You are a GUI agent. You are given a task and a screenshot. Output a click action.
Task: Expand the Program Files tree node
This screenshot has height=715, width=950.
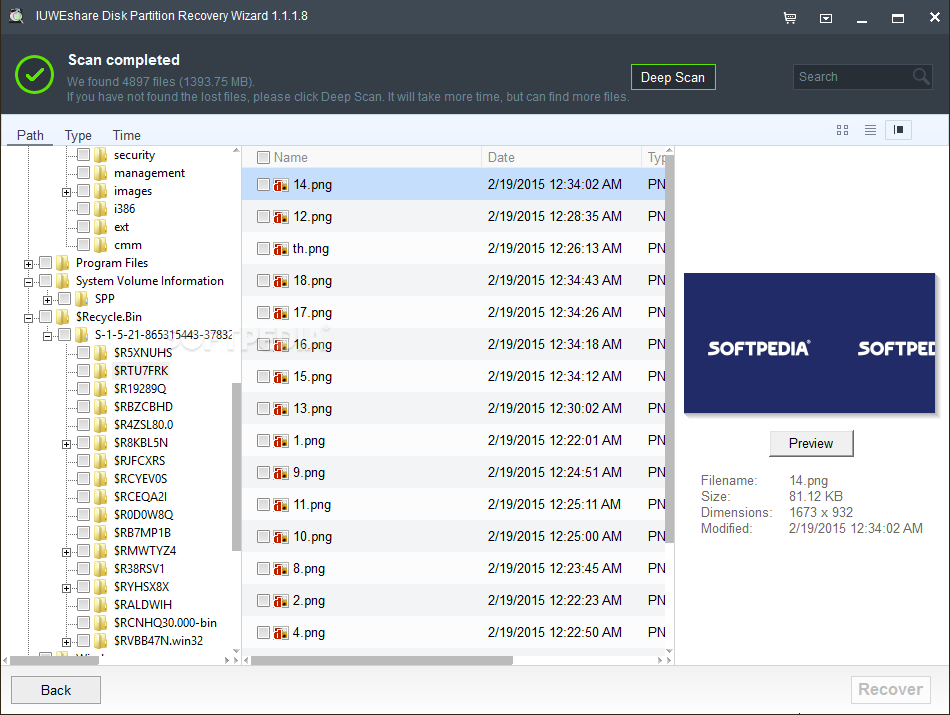pyautogui.click(x=28, y=264)
